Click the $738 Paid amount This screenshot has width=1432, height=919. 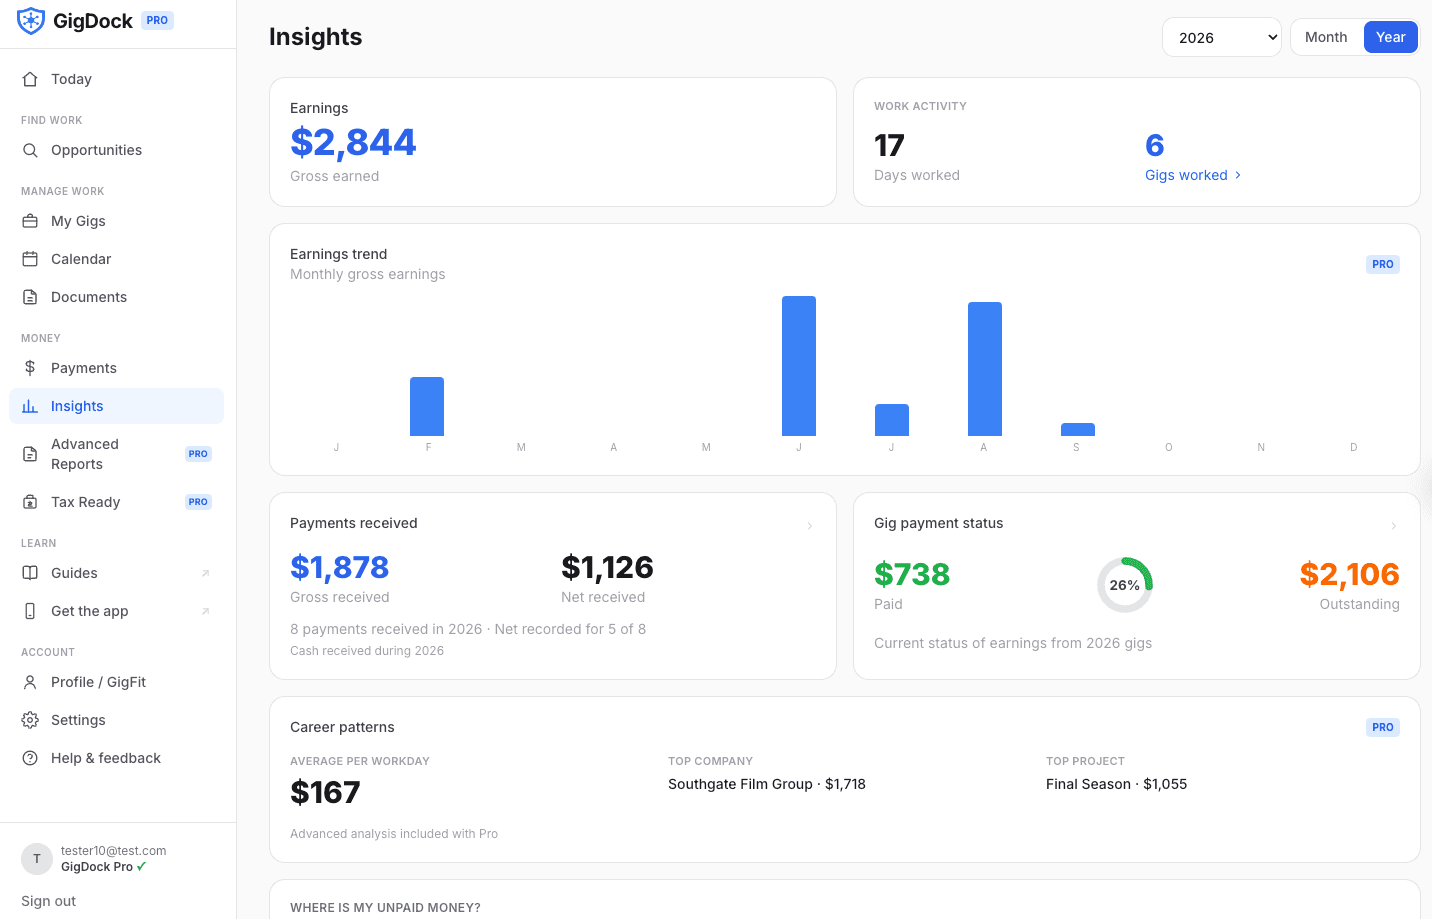tap(912, 574)
